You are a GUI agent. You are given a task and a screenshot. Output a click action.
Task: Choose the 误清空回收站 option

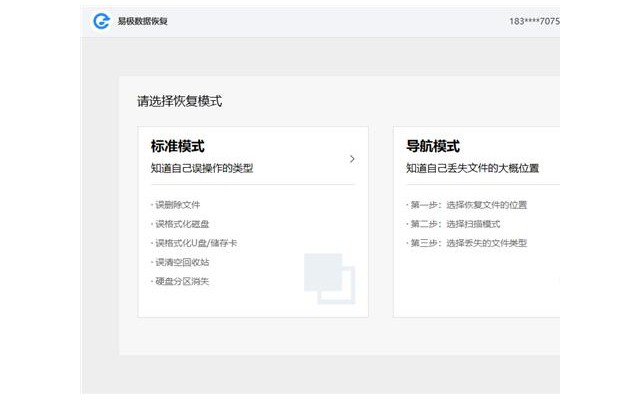182,262
